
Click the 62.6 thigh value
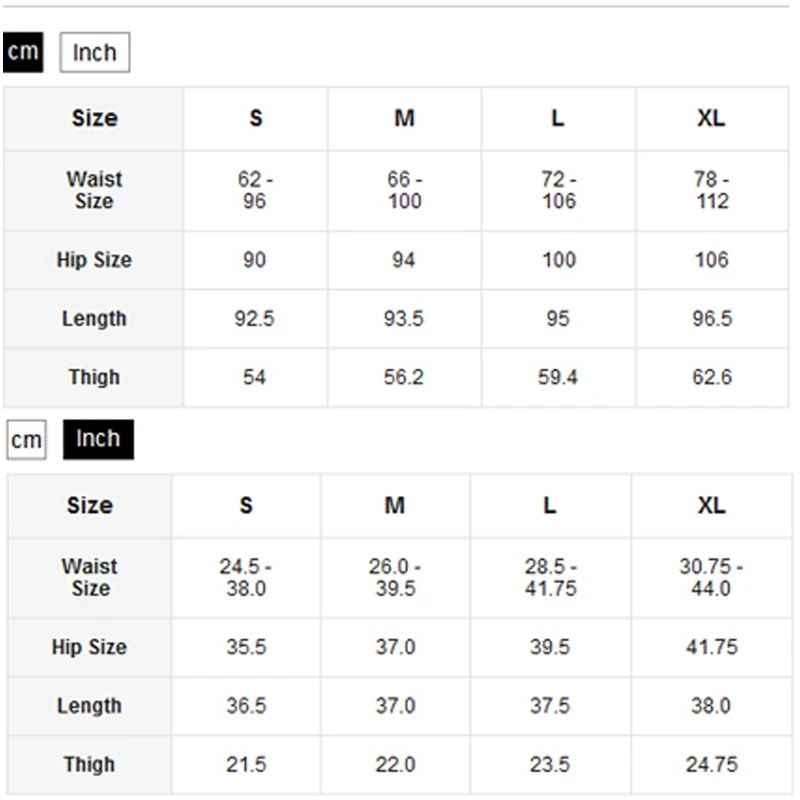click(711, 377)
